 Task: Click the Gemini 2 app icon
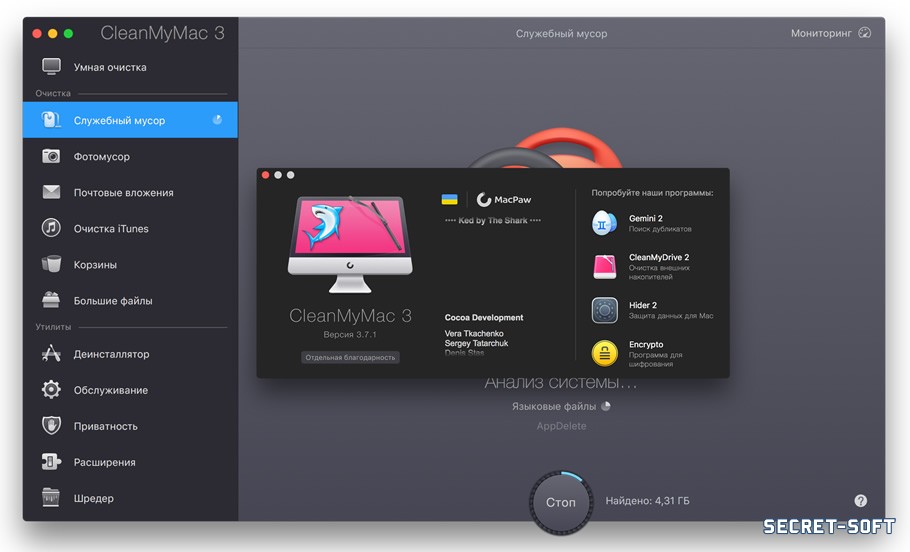click(604, 223)
